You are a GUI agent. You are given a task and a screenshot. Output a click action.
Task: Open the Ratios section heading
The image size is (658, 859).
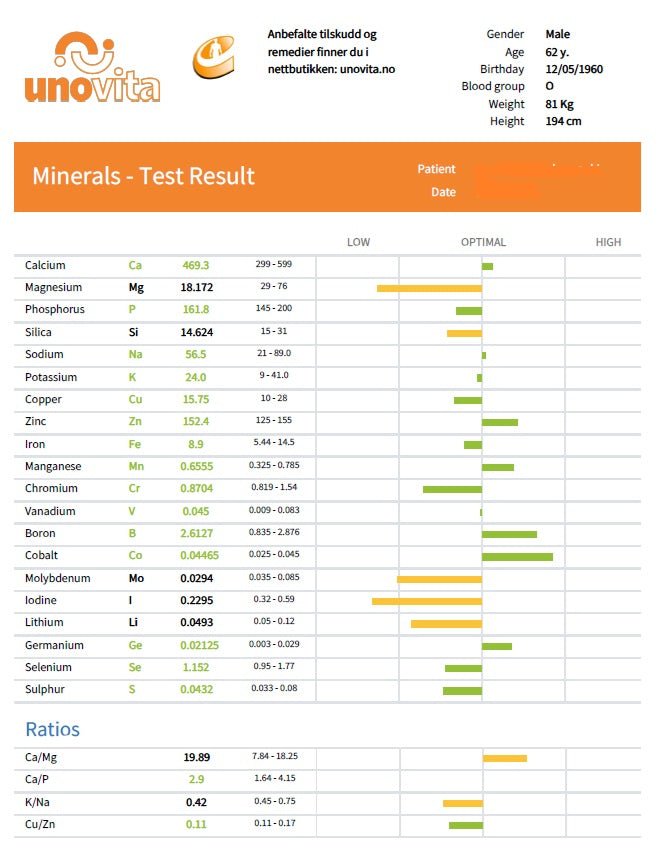(52, 729)
